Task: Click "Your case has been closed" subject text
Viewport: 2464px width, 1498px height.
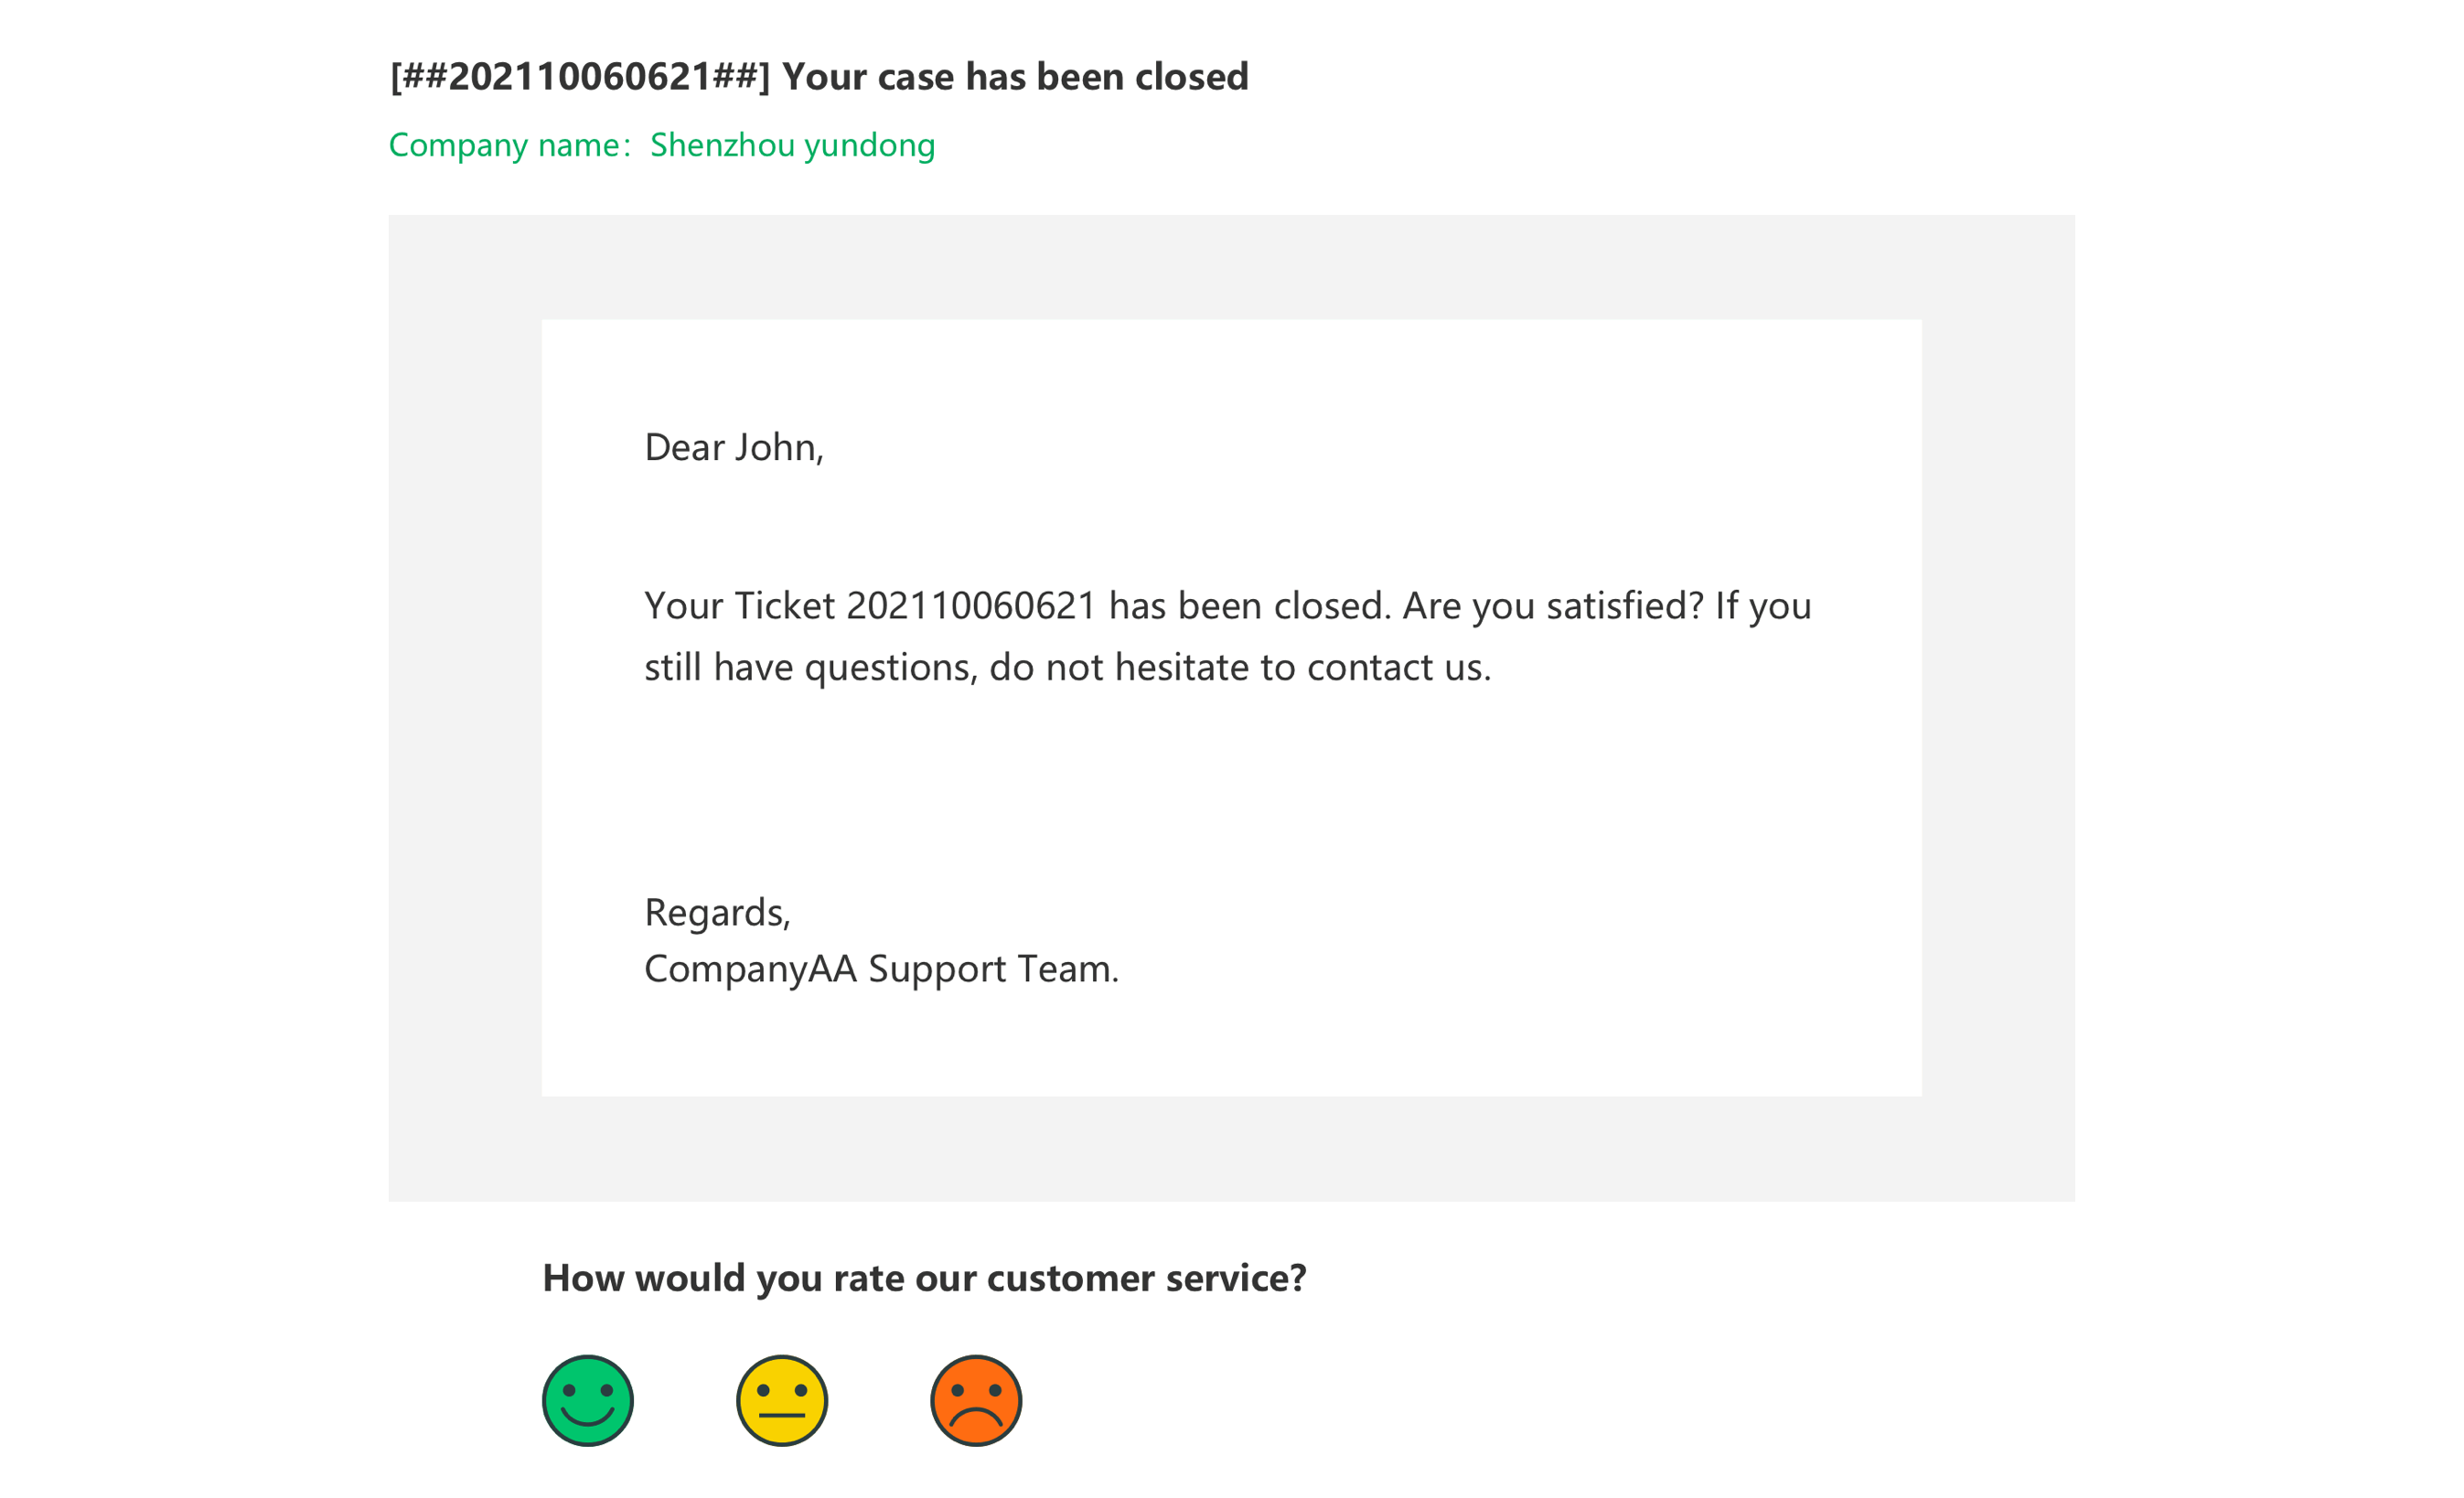Action: [1015, 77]
